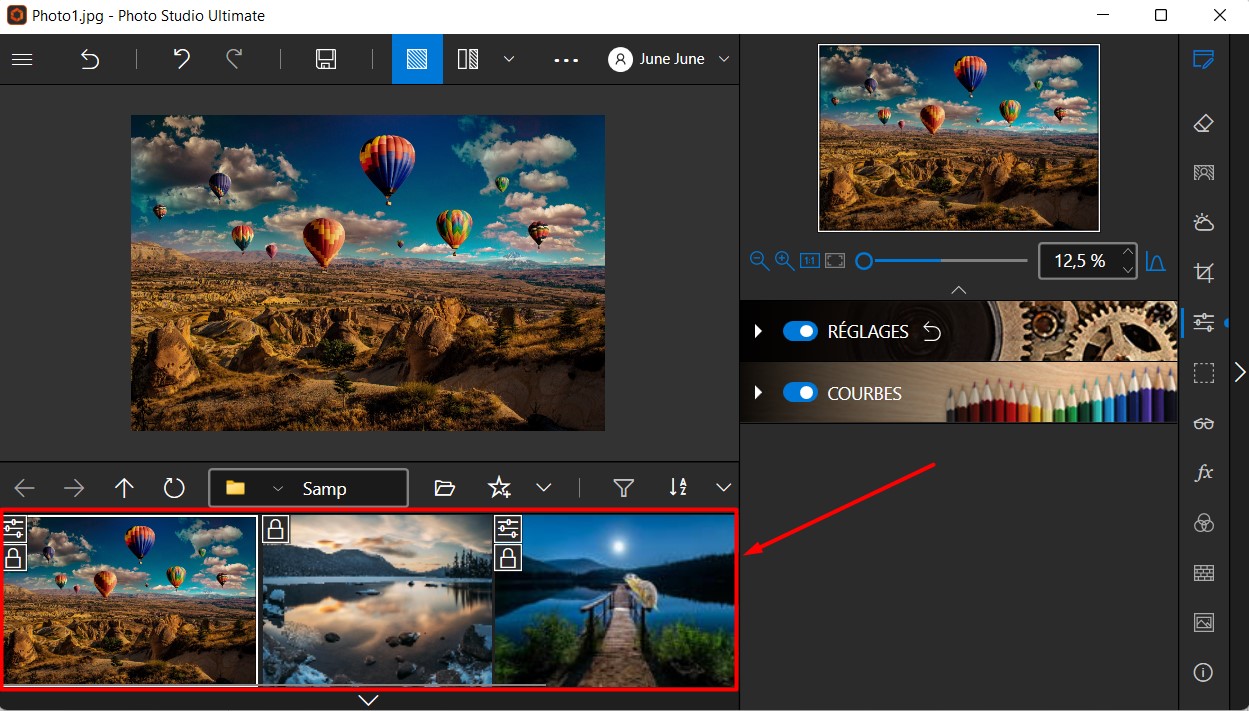The image size is (1249, 711).
Task: Open the hamburger main menu
Action: coord(22,59)
